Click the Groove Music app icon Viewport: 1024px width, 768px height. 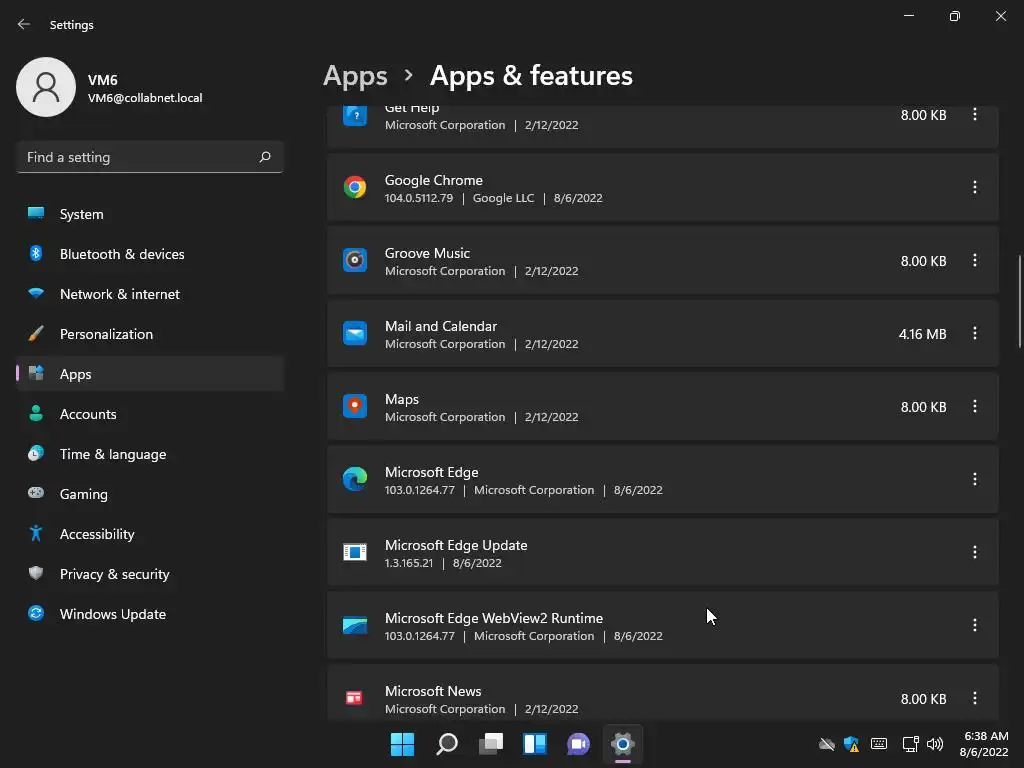click(x=355, y=261)
